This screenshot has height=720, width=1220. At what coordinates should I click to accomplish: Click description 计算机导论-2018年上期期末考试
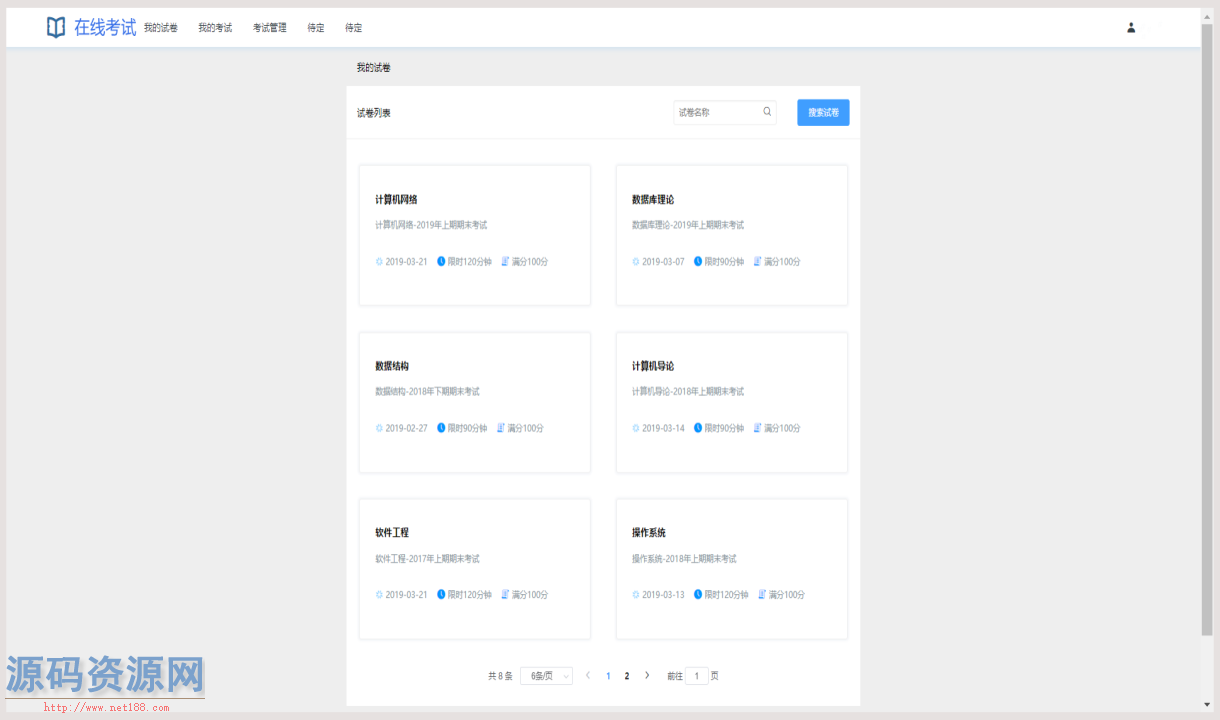[688, 392]
